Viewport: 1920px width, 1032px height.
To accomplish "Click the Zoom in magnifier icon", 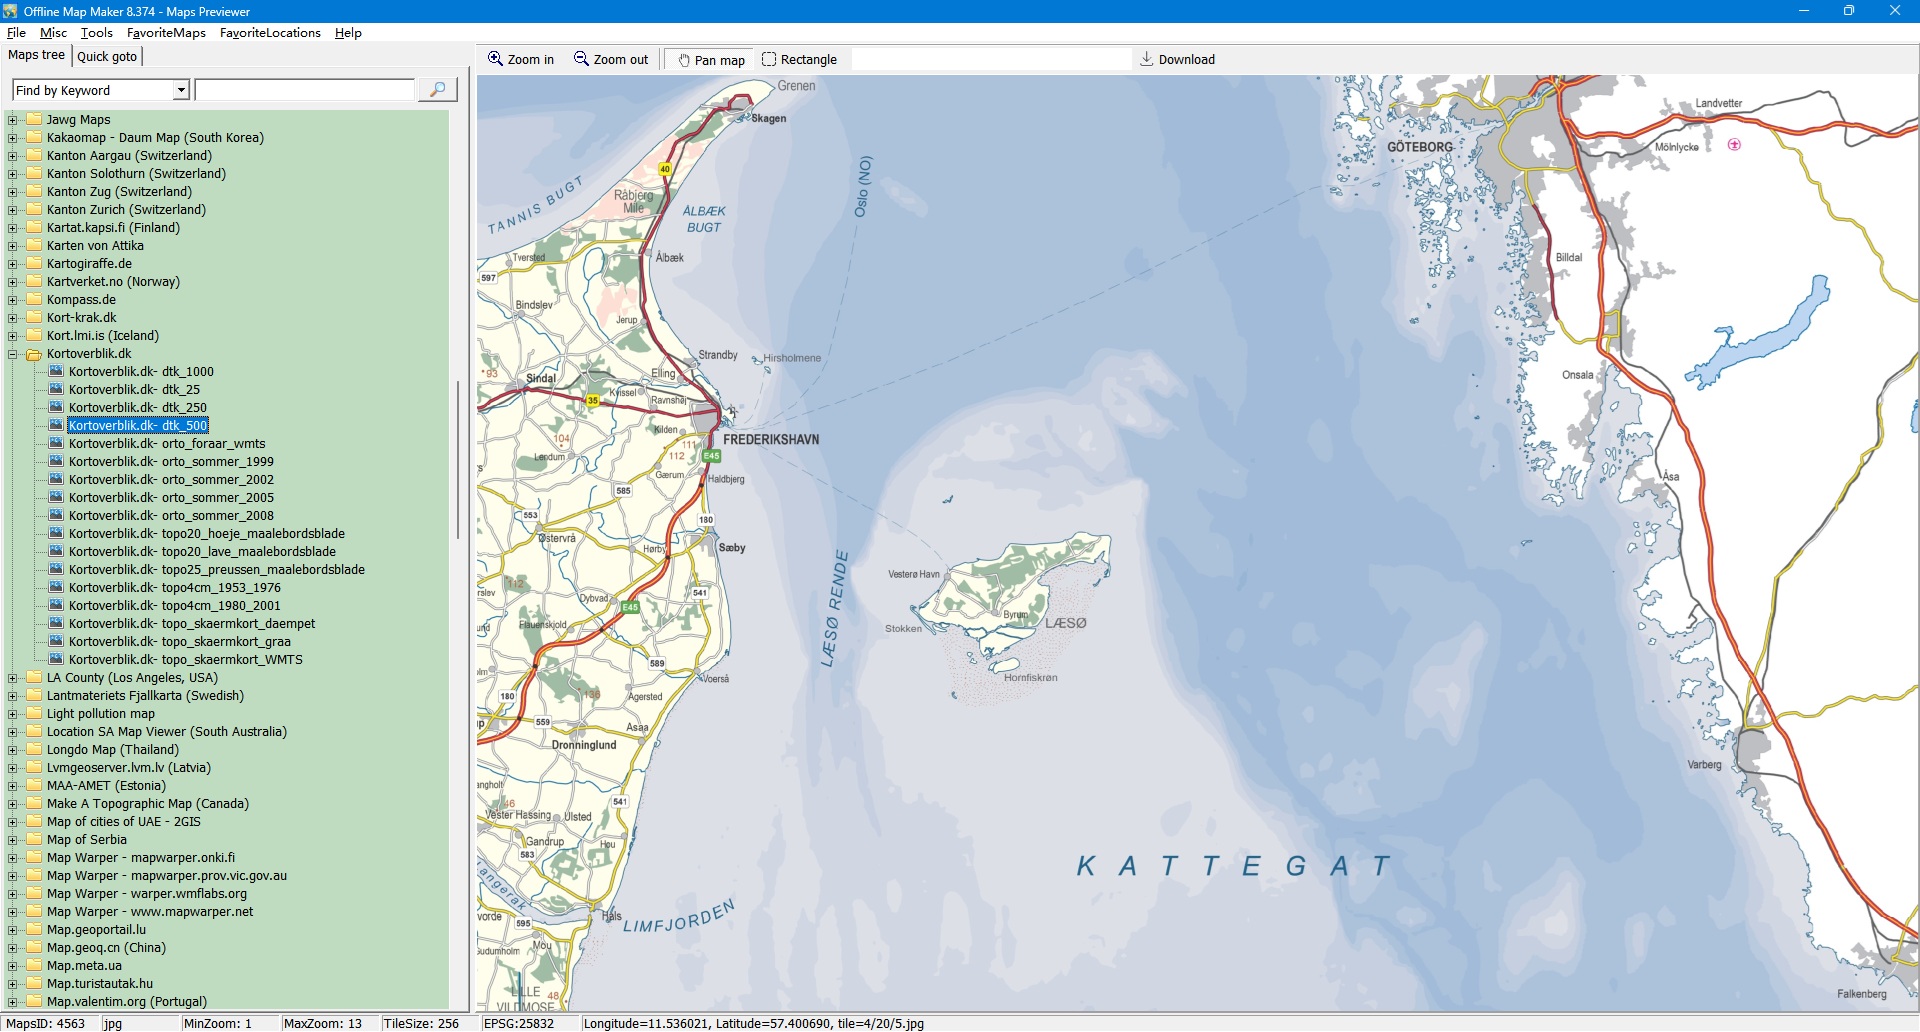I will point(495,59).
